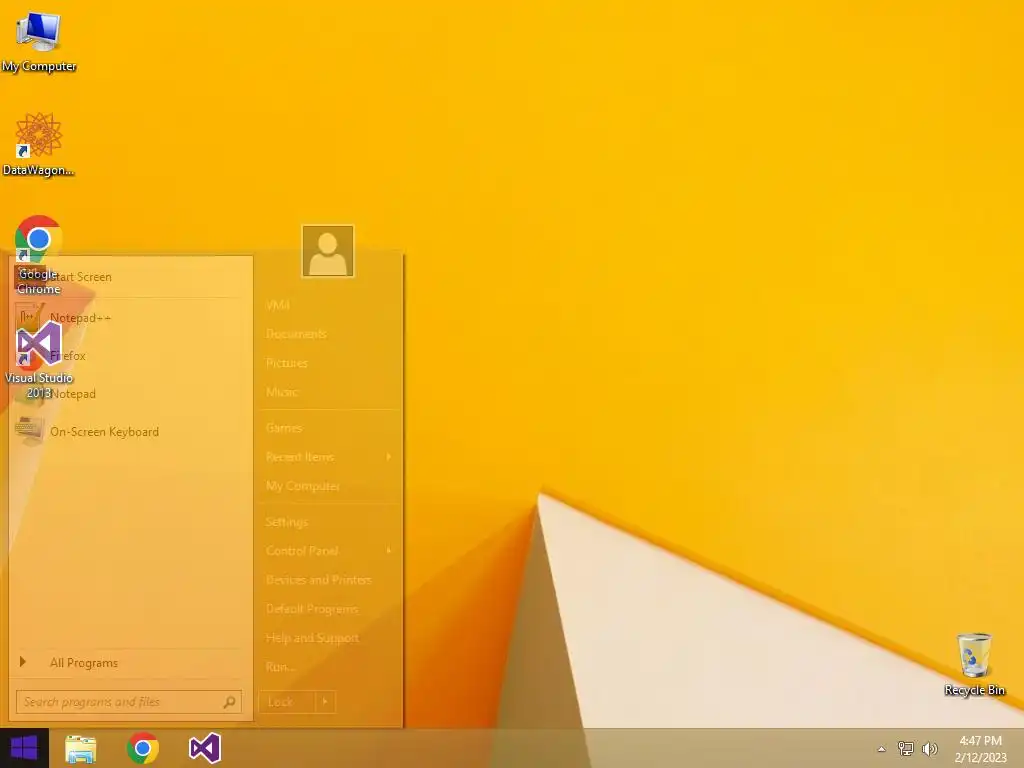
Task: Open Default Programs
Action: pos(329,609)
